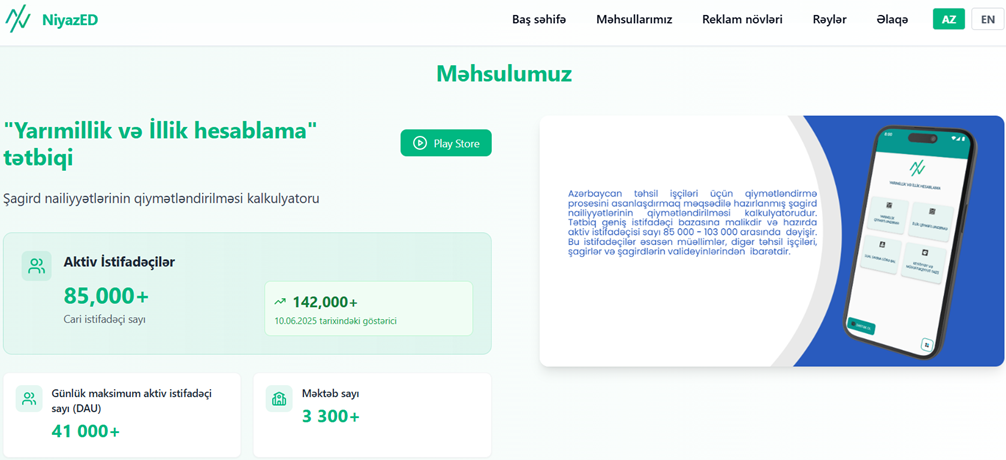Viewport: 1006px width, 460px height.
Task: Click the school building icon for Məktəb sayı
Action: click(x=278, y=398)
